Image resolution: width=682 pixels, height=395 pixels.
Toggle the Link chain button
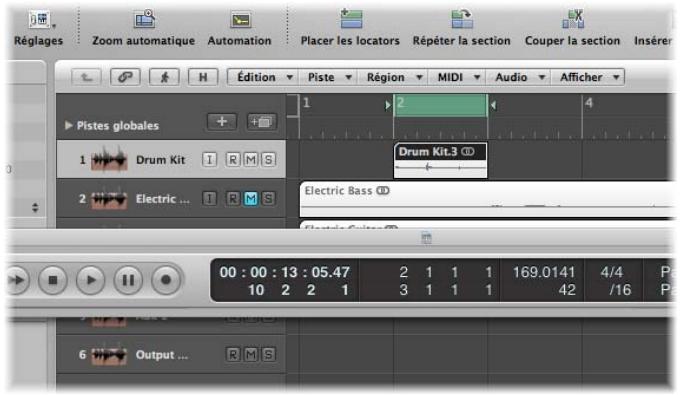pyautogui.click(x=125, y=77)
